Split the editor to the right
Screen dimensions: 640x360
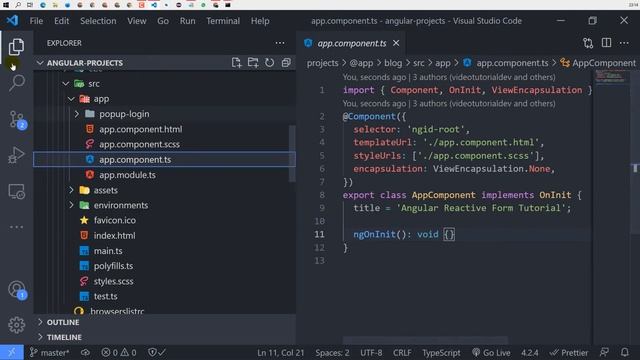[x=607, y=43]
